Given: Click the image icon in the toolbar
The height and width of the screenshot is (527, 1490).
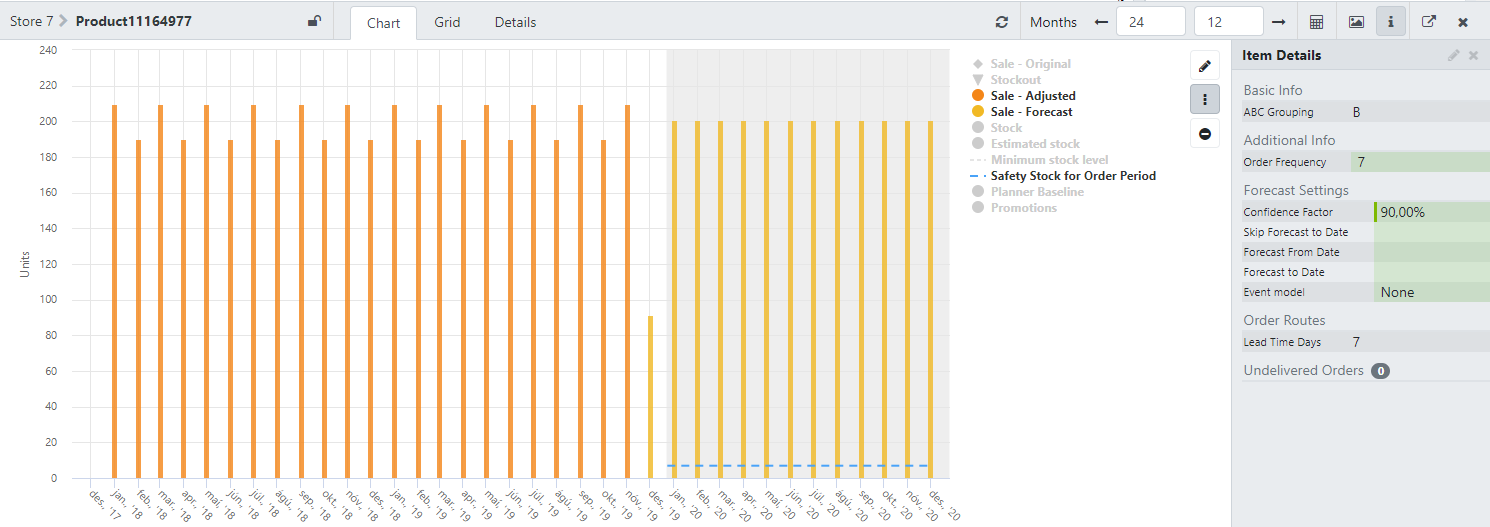Looking at the screenshot, I should pos(1356,22).
